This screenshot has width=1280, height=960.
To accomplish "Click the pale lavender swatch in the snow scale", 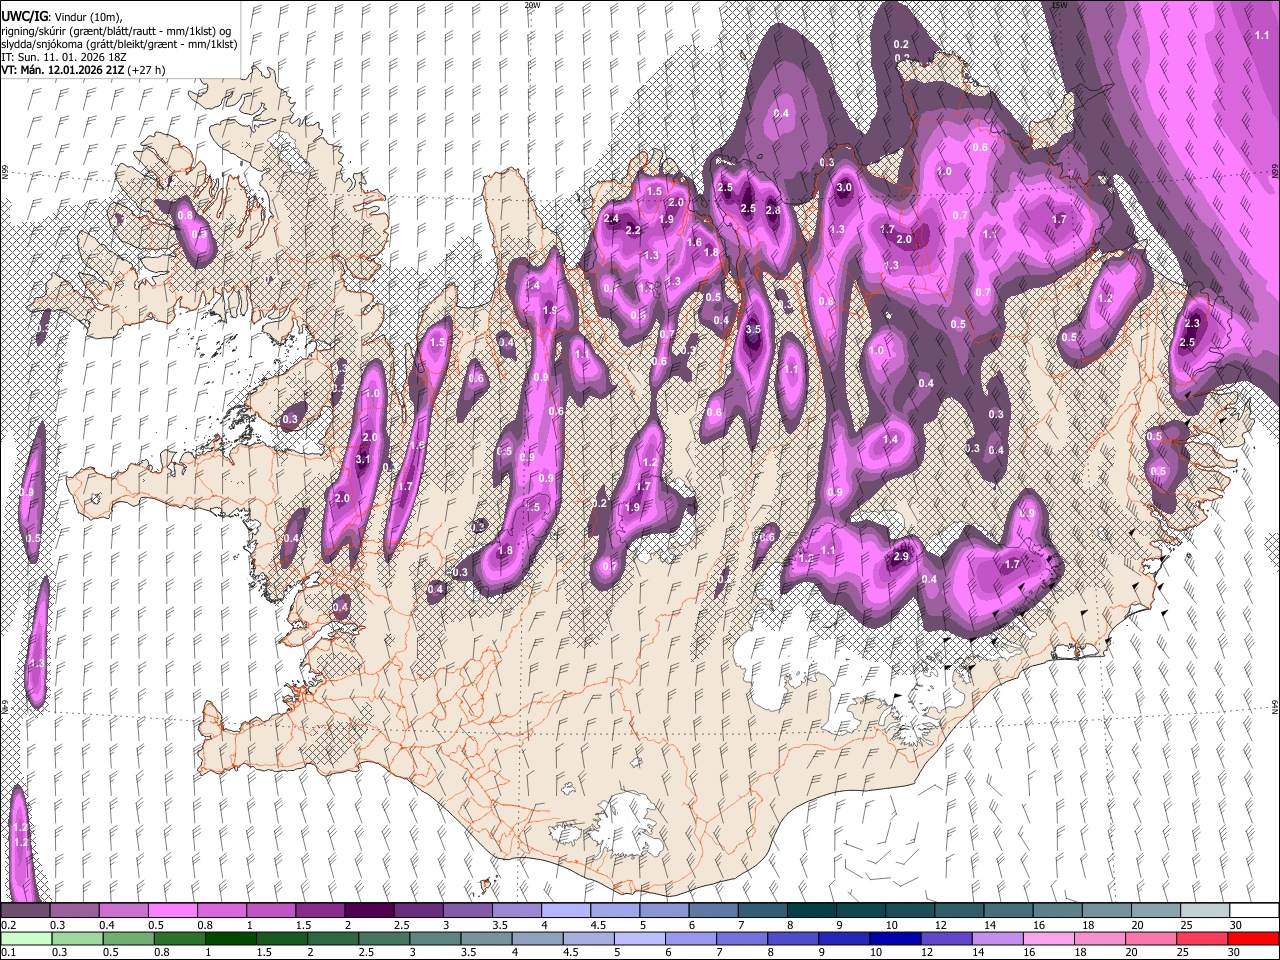I will coord(565,911).
